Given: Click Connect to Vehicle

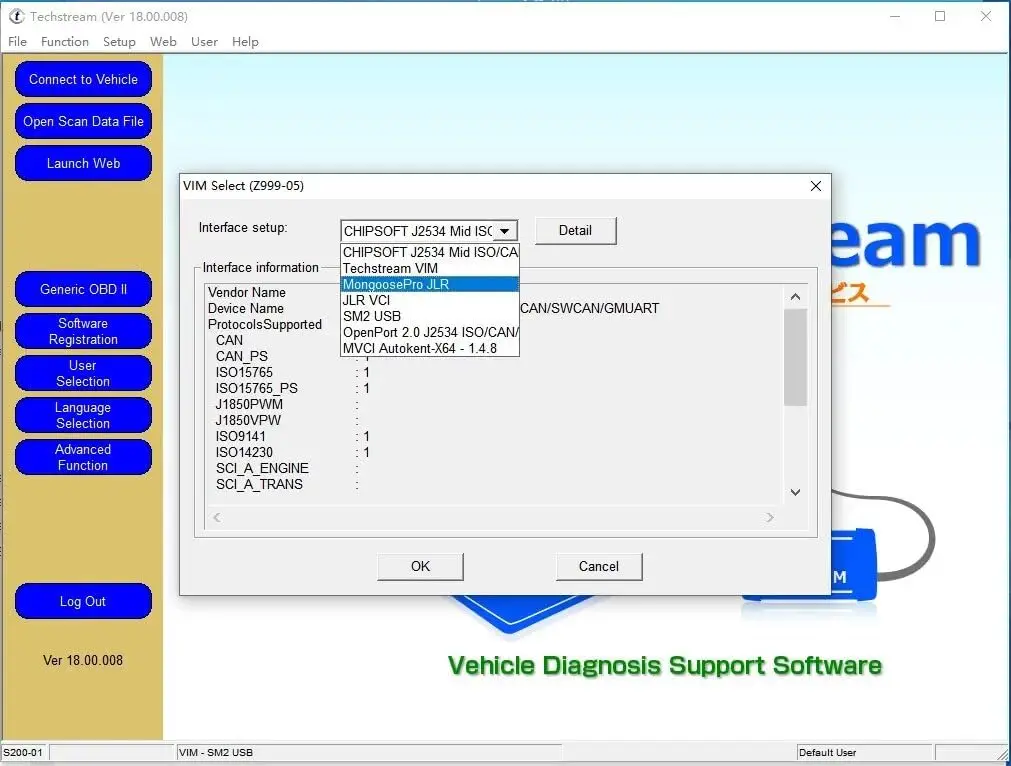Looking at the screenshot, I should click(83, 79).
